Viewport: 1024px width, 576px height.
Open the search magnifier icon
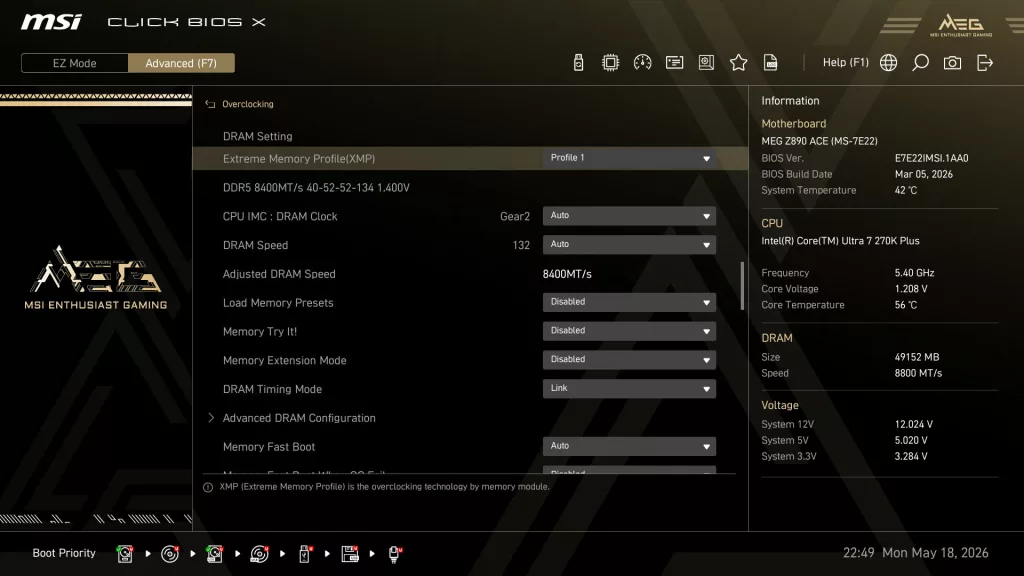pyautogui.click(x=920, y=63)
